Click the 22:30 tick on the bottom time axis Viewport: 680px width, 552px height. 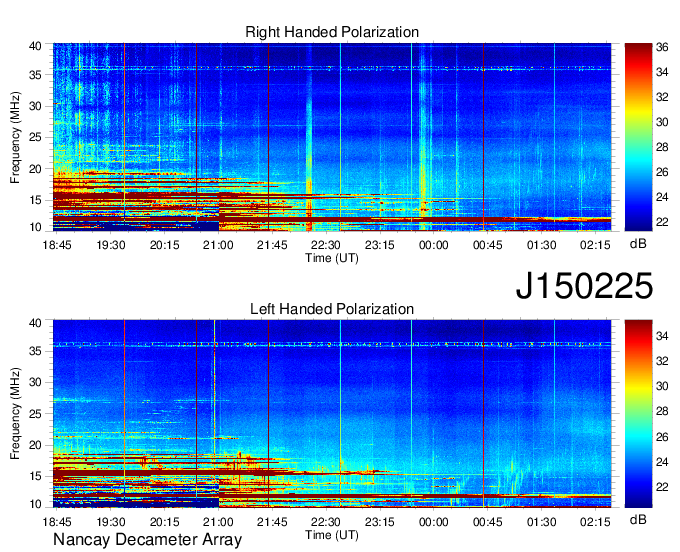[326, 522]
